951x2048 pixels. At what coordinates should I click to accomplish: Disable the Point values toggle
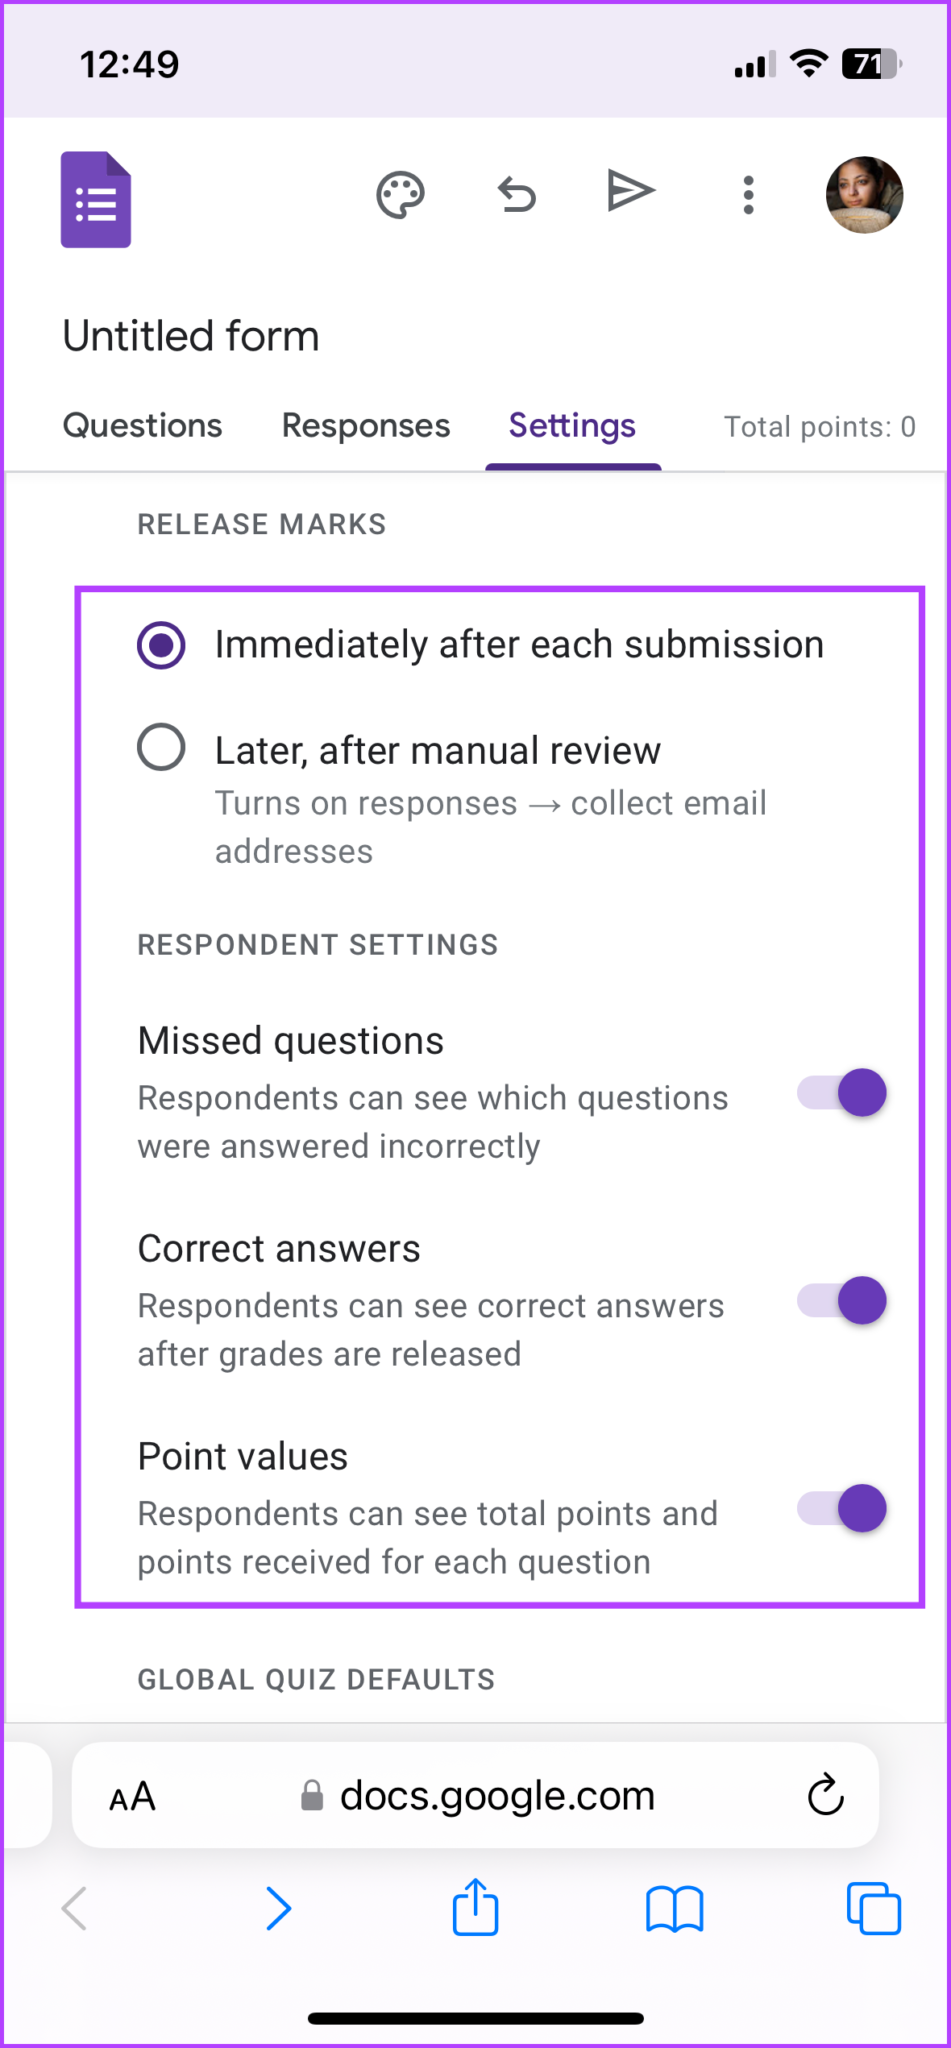[x=841, y=1508]
